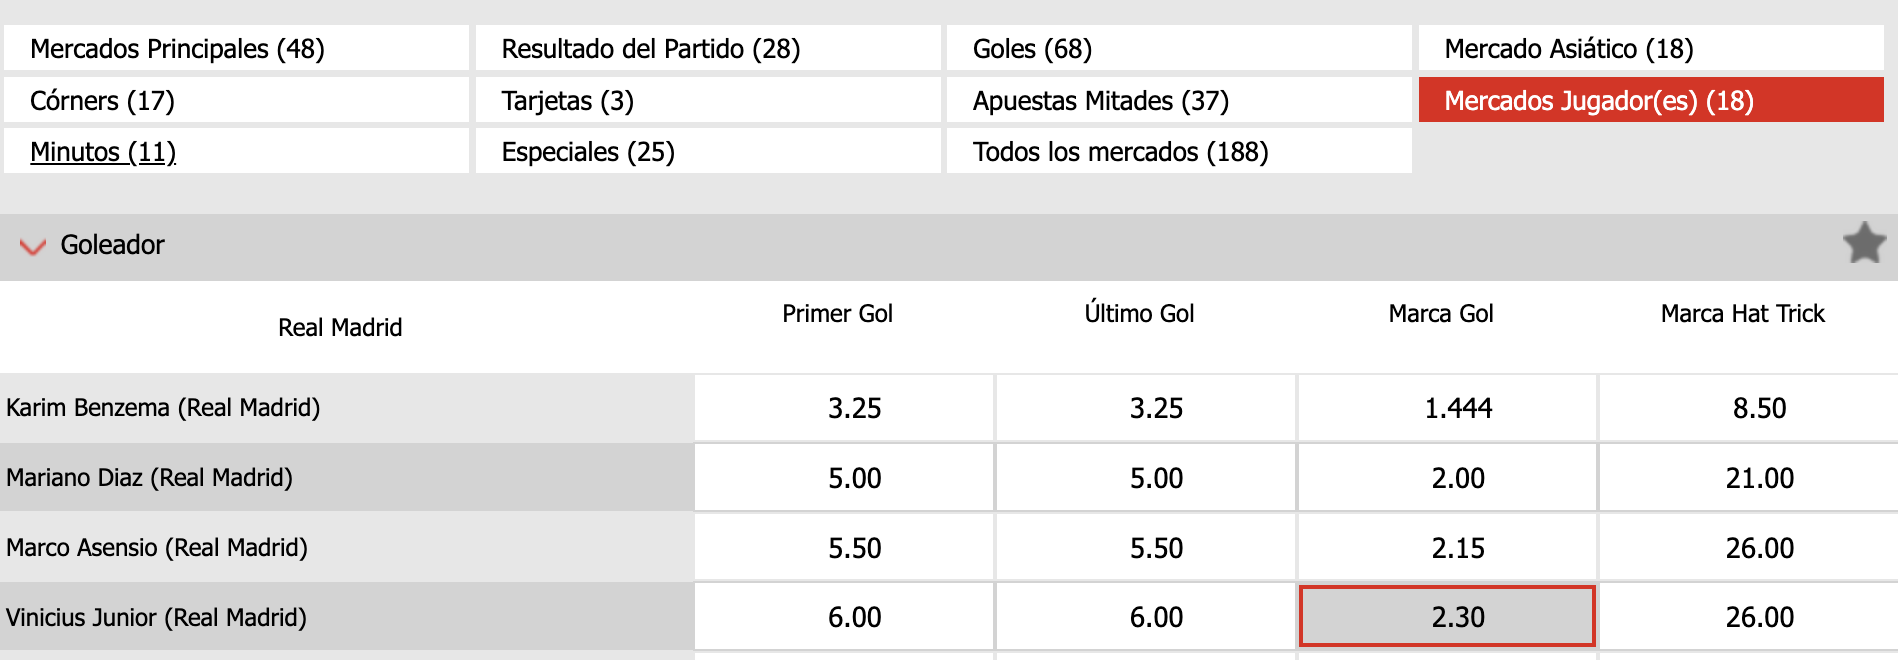Viewport: 1898px width, 660px height.
Task: Open Mercados Principales (48) tab
Action: tap(236, 49)
